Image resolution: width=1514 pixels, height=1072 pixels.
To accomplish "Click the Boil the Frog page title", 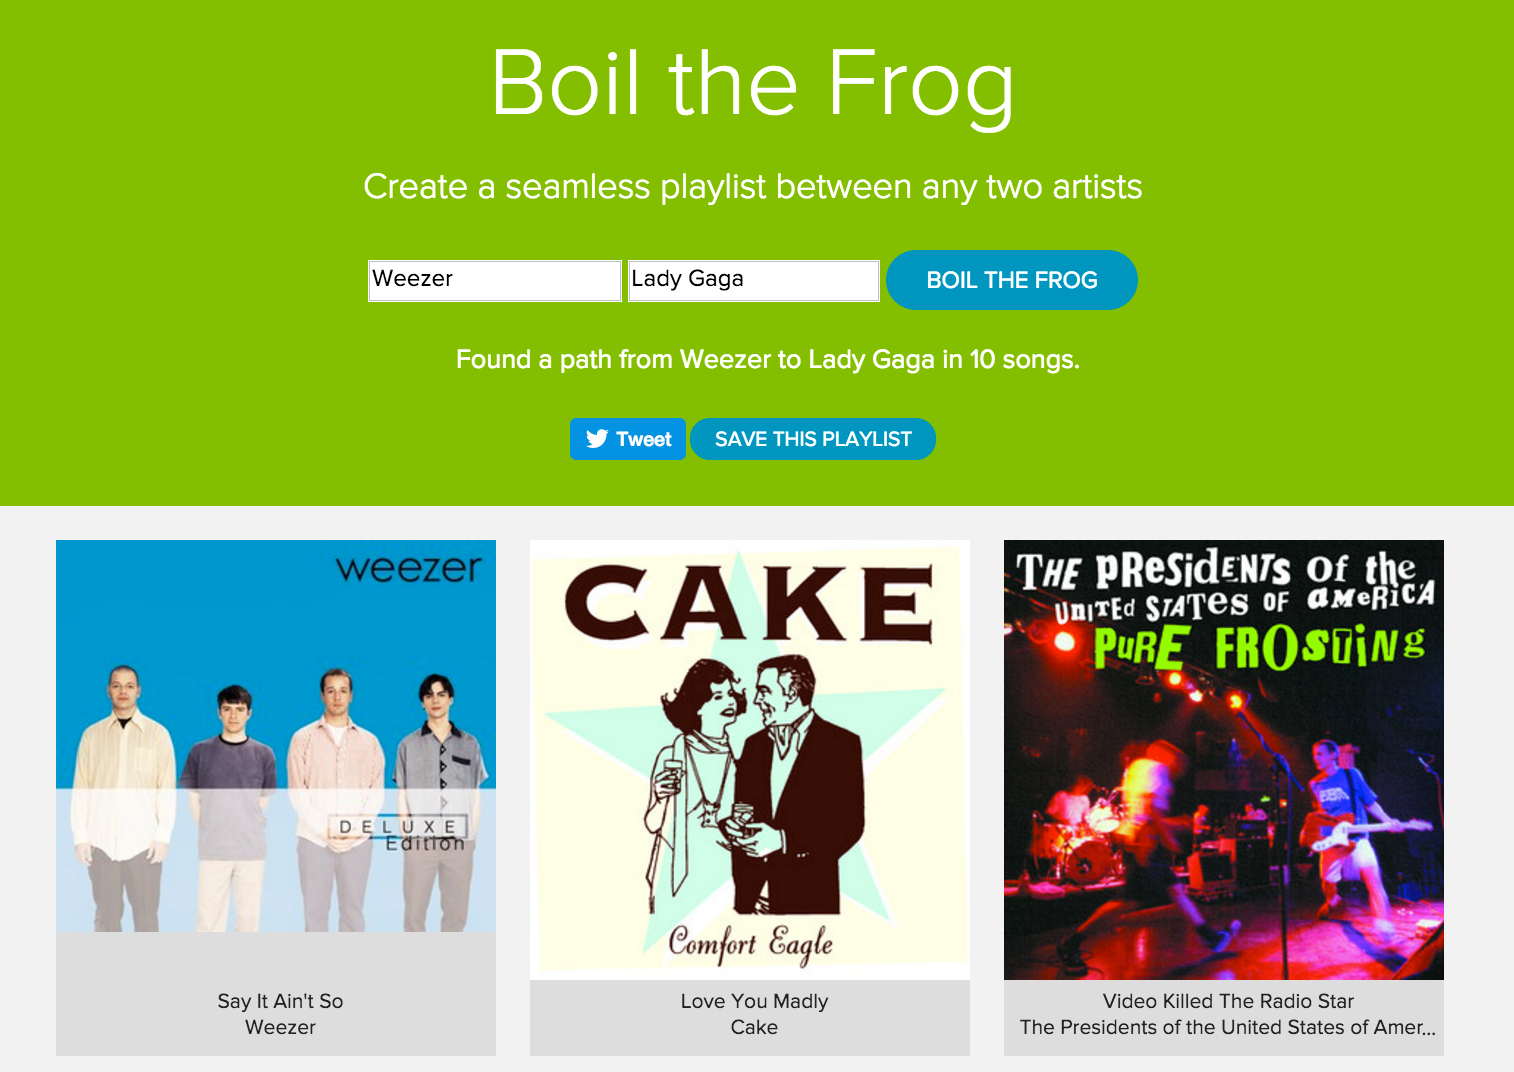I will click(753, 85).
